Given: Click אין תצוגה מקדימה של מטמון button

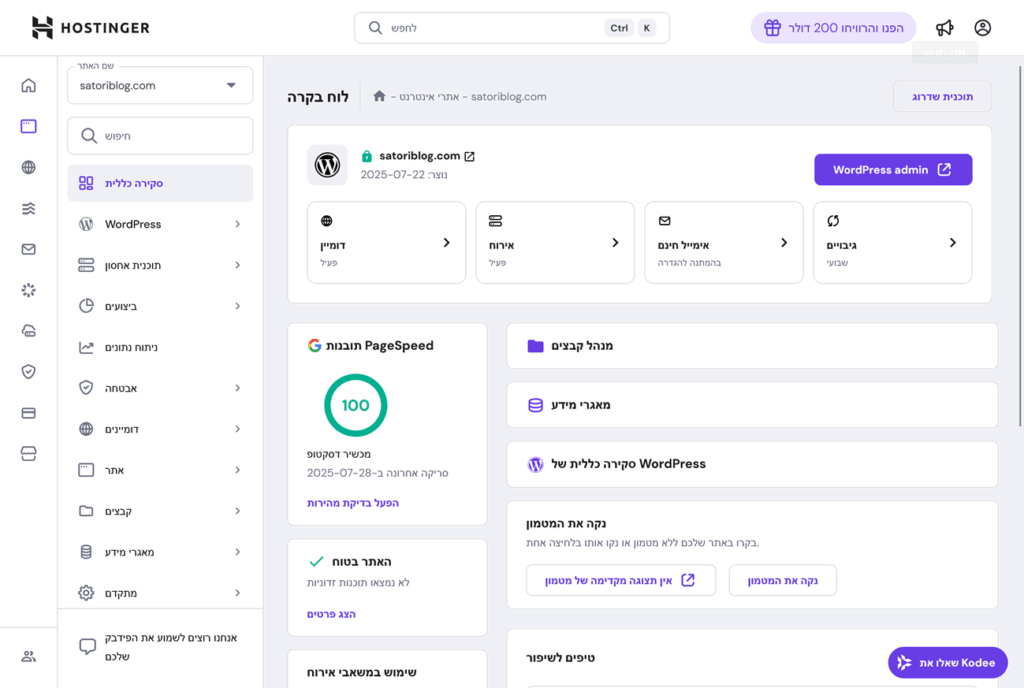Looking at the screenshot, I should (x=620, y=580).
